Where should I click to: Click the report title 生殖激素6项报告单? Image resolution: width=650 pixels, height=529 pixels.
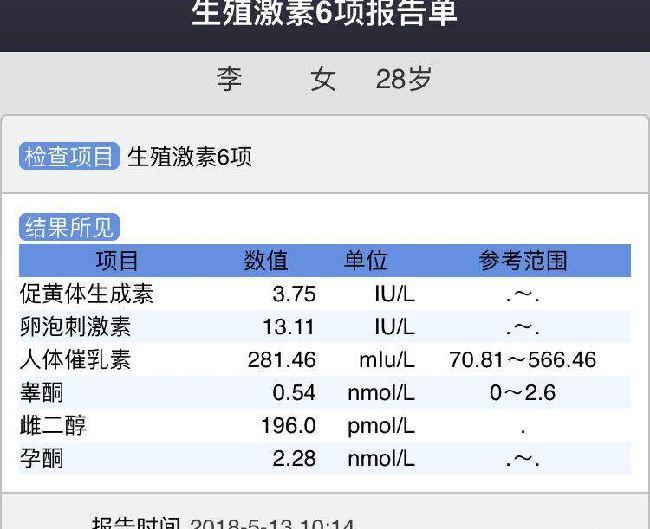pos(324,13)
